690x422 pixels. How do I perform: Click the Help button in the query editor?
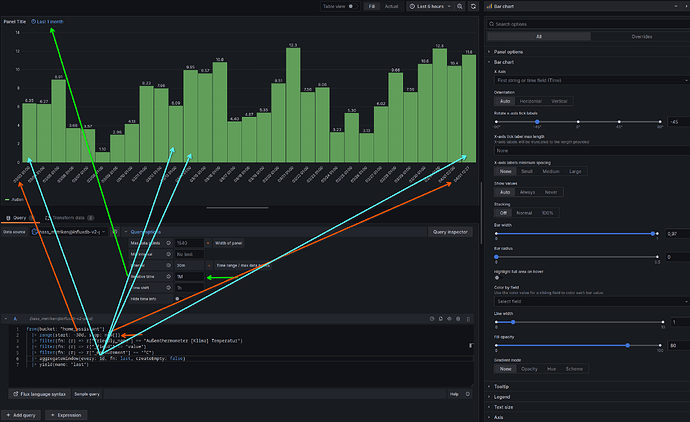453,394
